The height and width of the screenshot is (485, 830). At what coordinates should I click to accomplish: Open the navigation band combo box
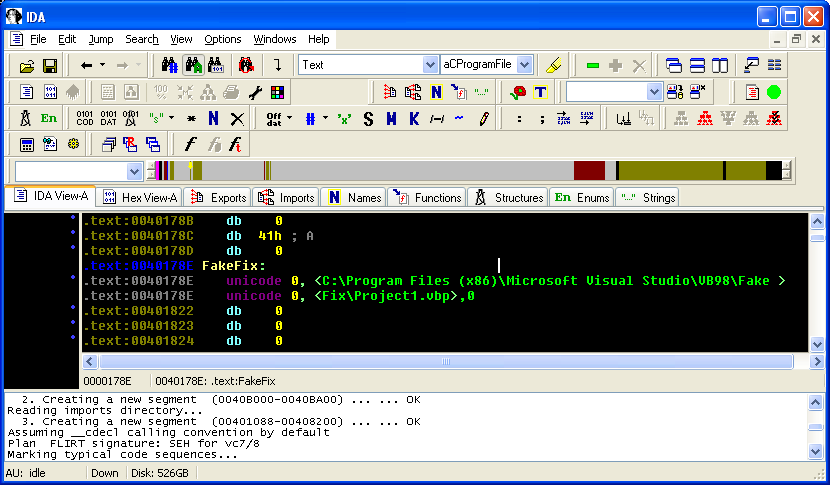coord(78,171)
